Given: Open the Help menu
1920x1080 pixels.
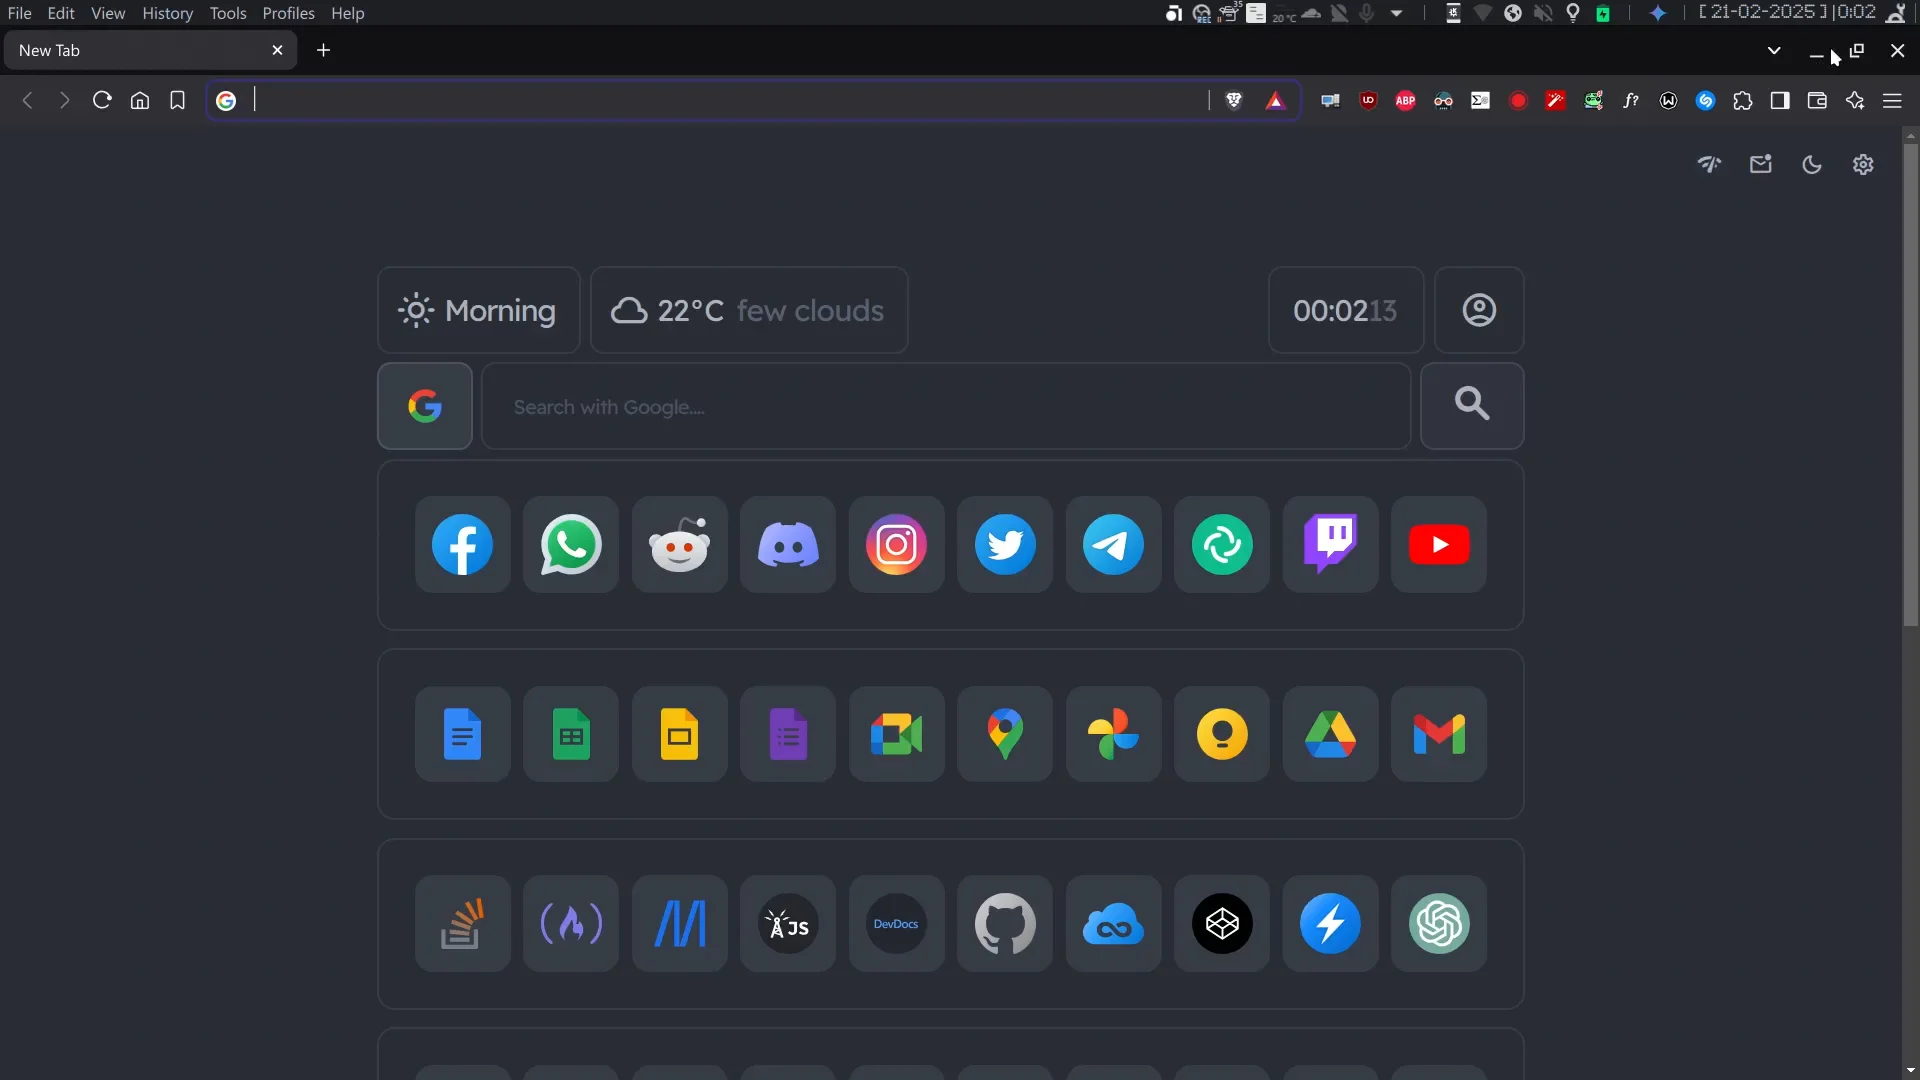Looking at the screenshot, I should (348, 13).
